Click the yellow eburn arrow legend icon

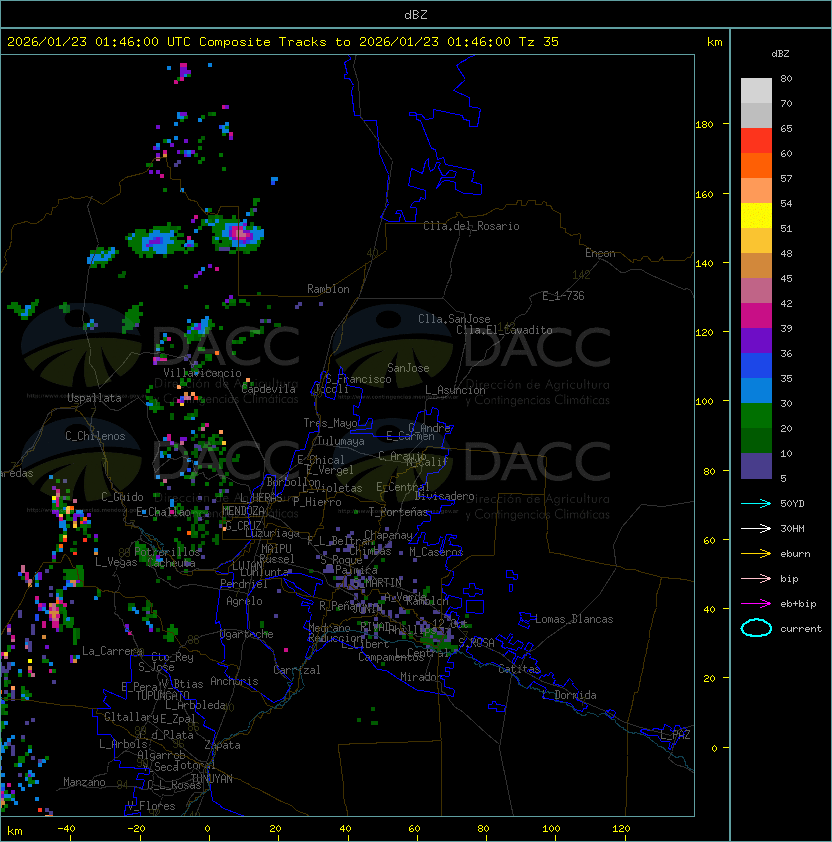pyautogui.click(x=756, y=554)
